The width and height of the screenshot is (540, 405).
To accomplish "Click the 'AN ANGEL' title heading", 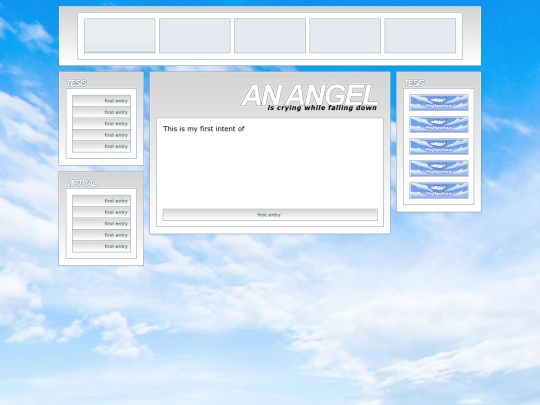I will [310, 95].
